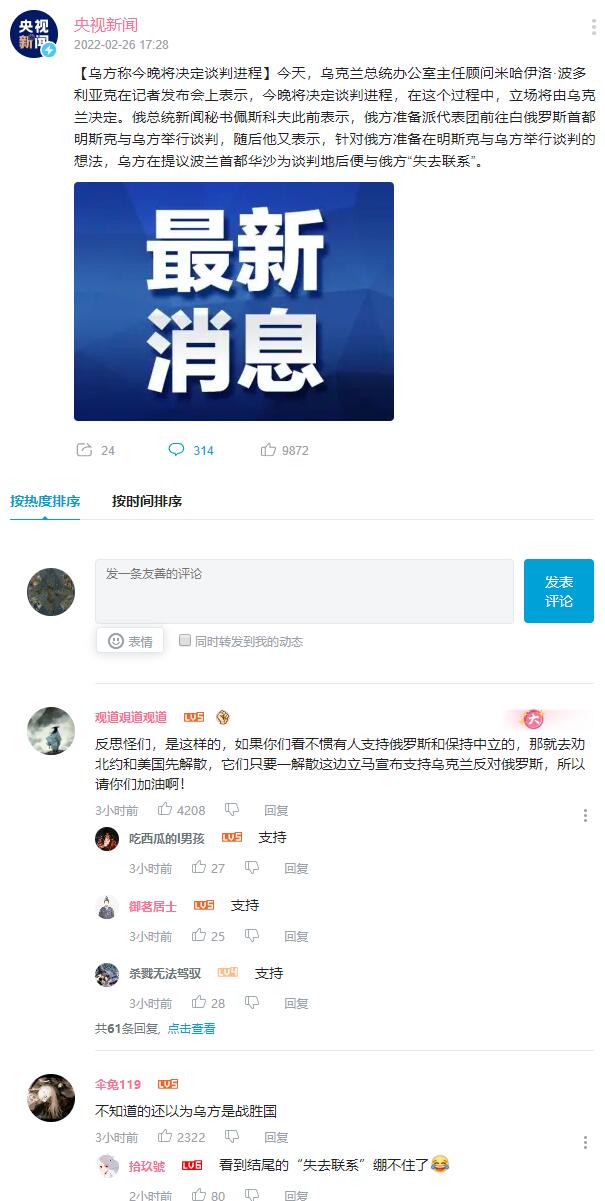The width and height of the screenshot is (605, 1201).
Task: Click 回复 under 御茗居士's reply
Action: pyautogui.click(x=296, y=937)
